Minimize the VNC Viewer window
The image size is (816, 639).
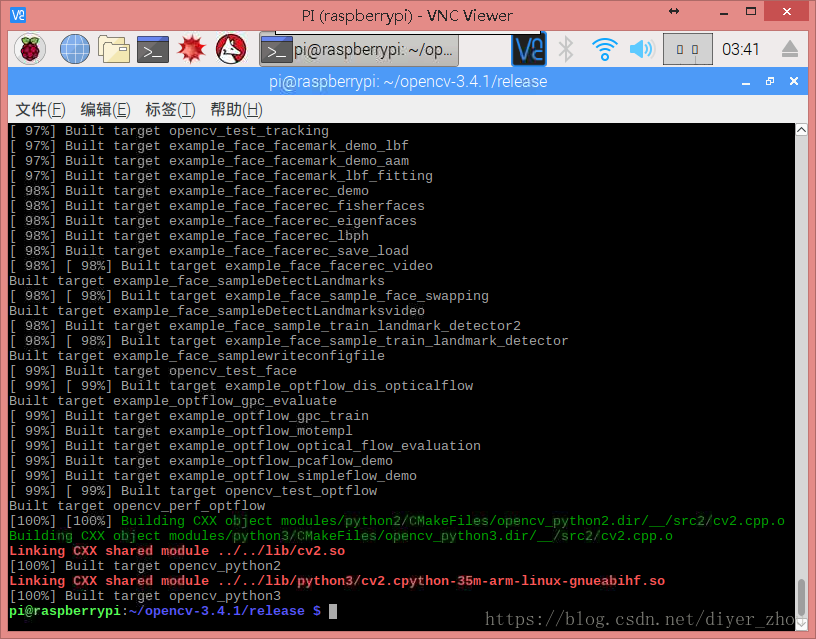point(723,12)
